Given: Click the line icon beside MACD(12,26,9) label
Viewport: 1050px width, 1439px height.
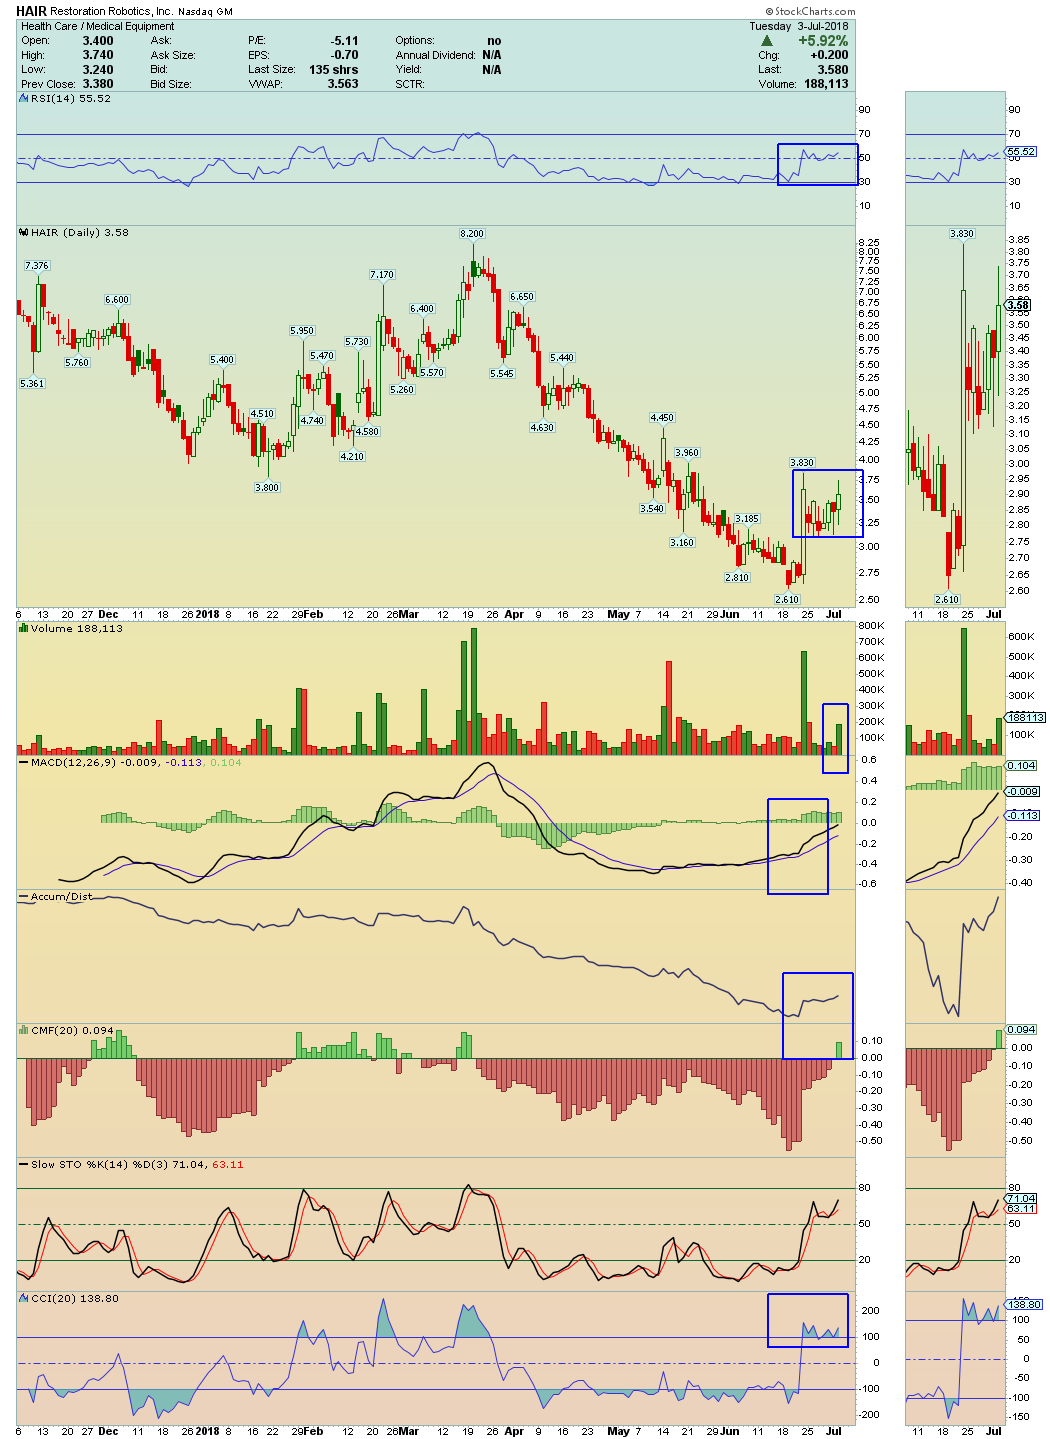Looking at the screenshot, I should [x=24, y=763].
